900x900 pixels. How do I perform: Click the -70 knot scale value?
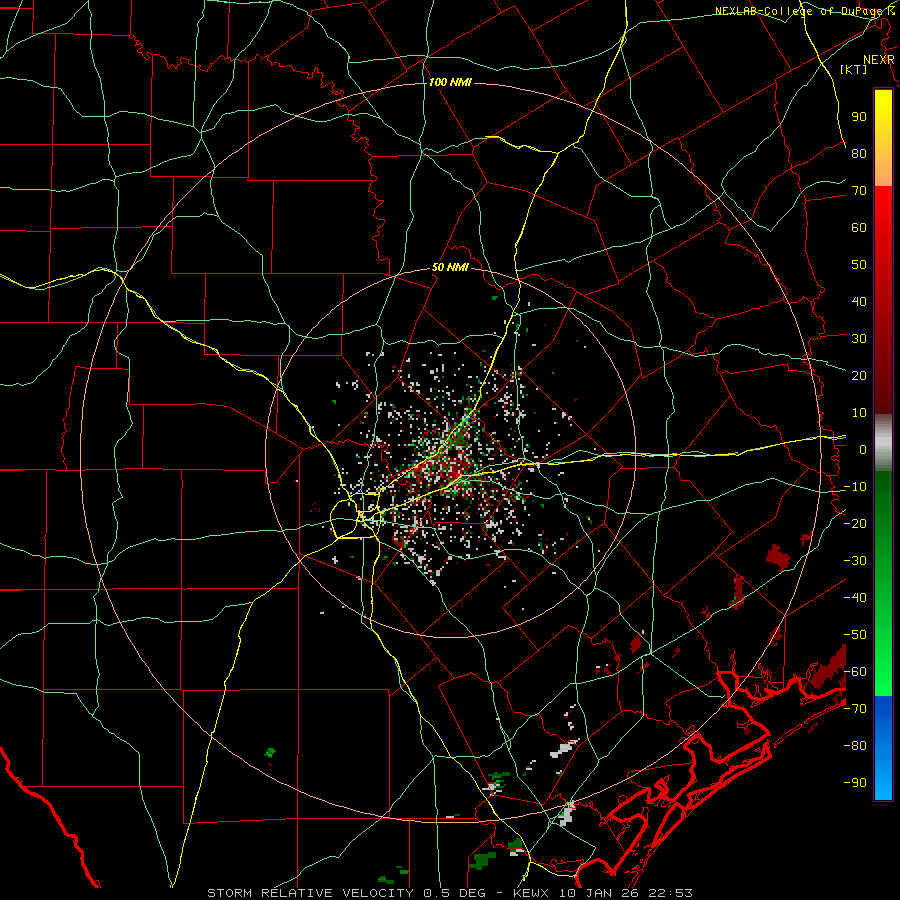[x=855, y=709]
